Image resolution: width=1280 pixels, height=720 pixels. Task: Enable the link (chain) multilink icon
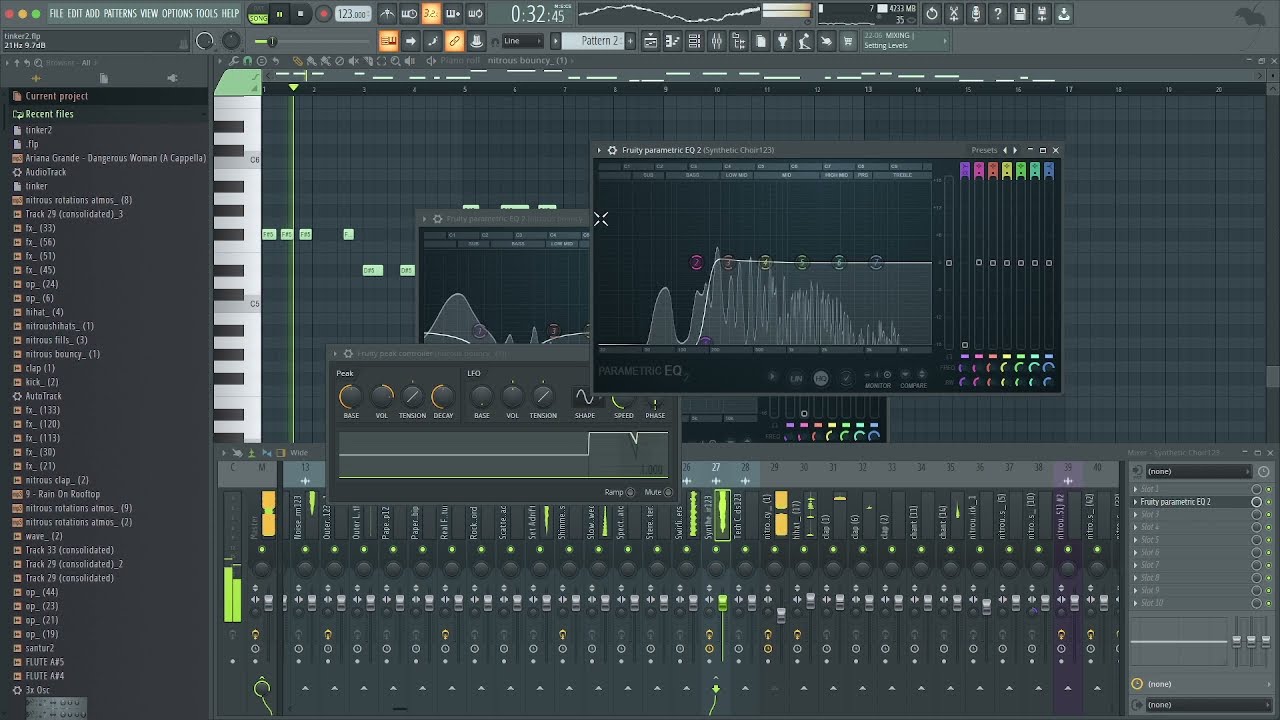pos(454,41)
